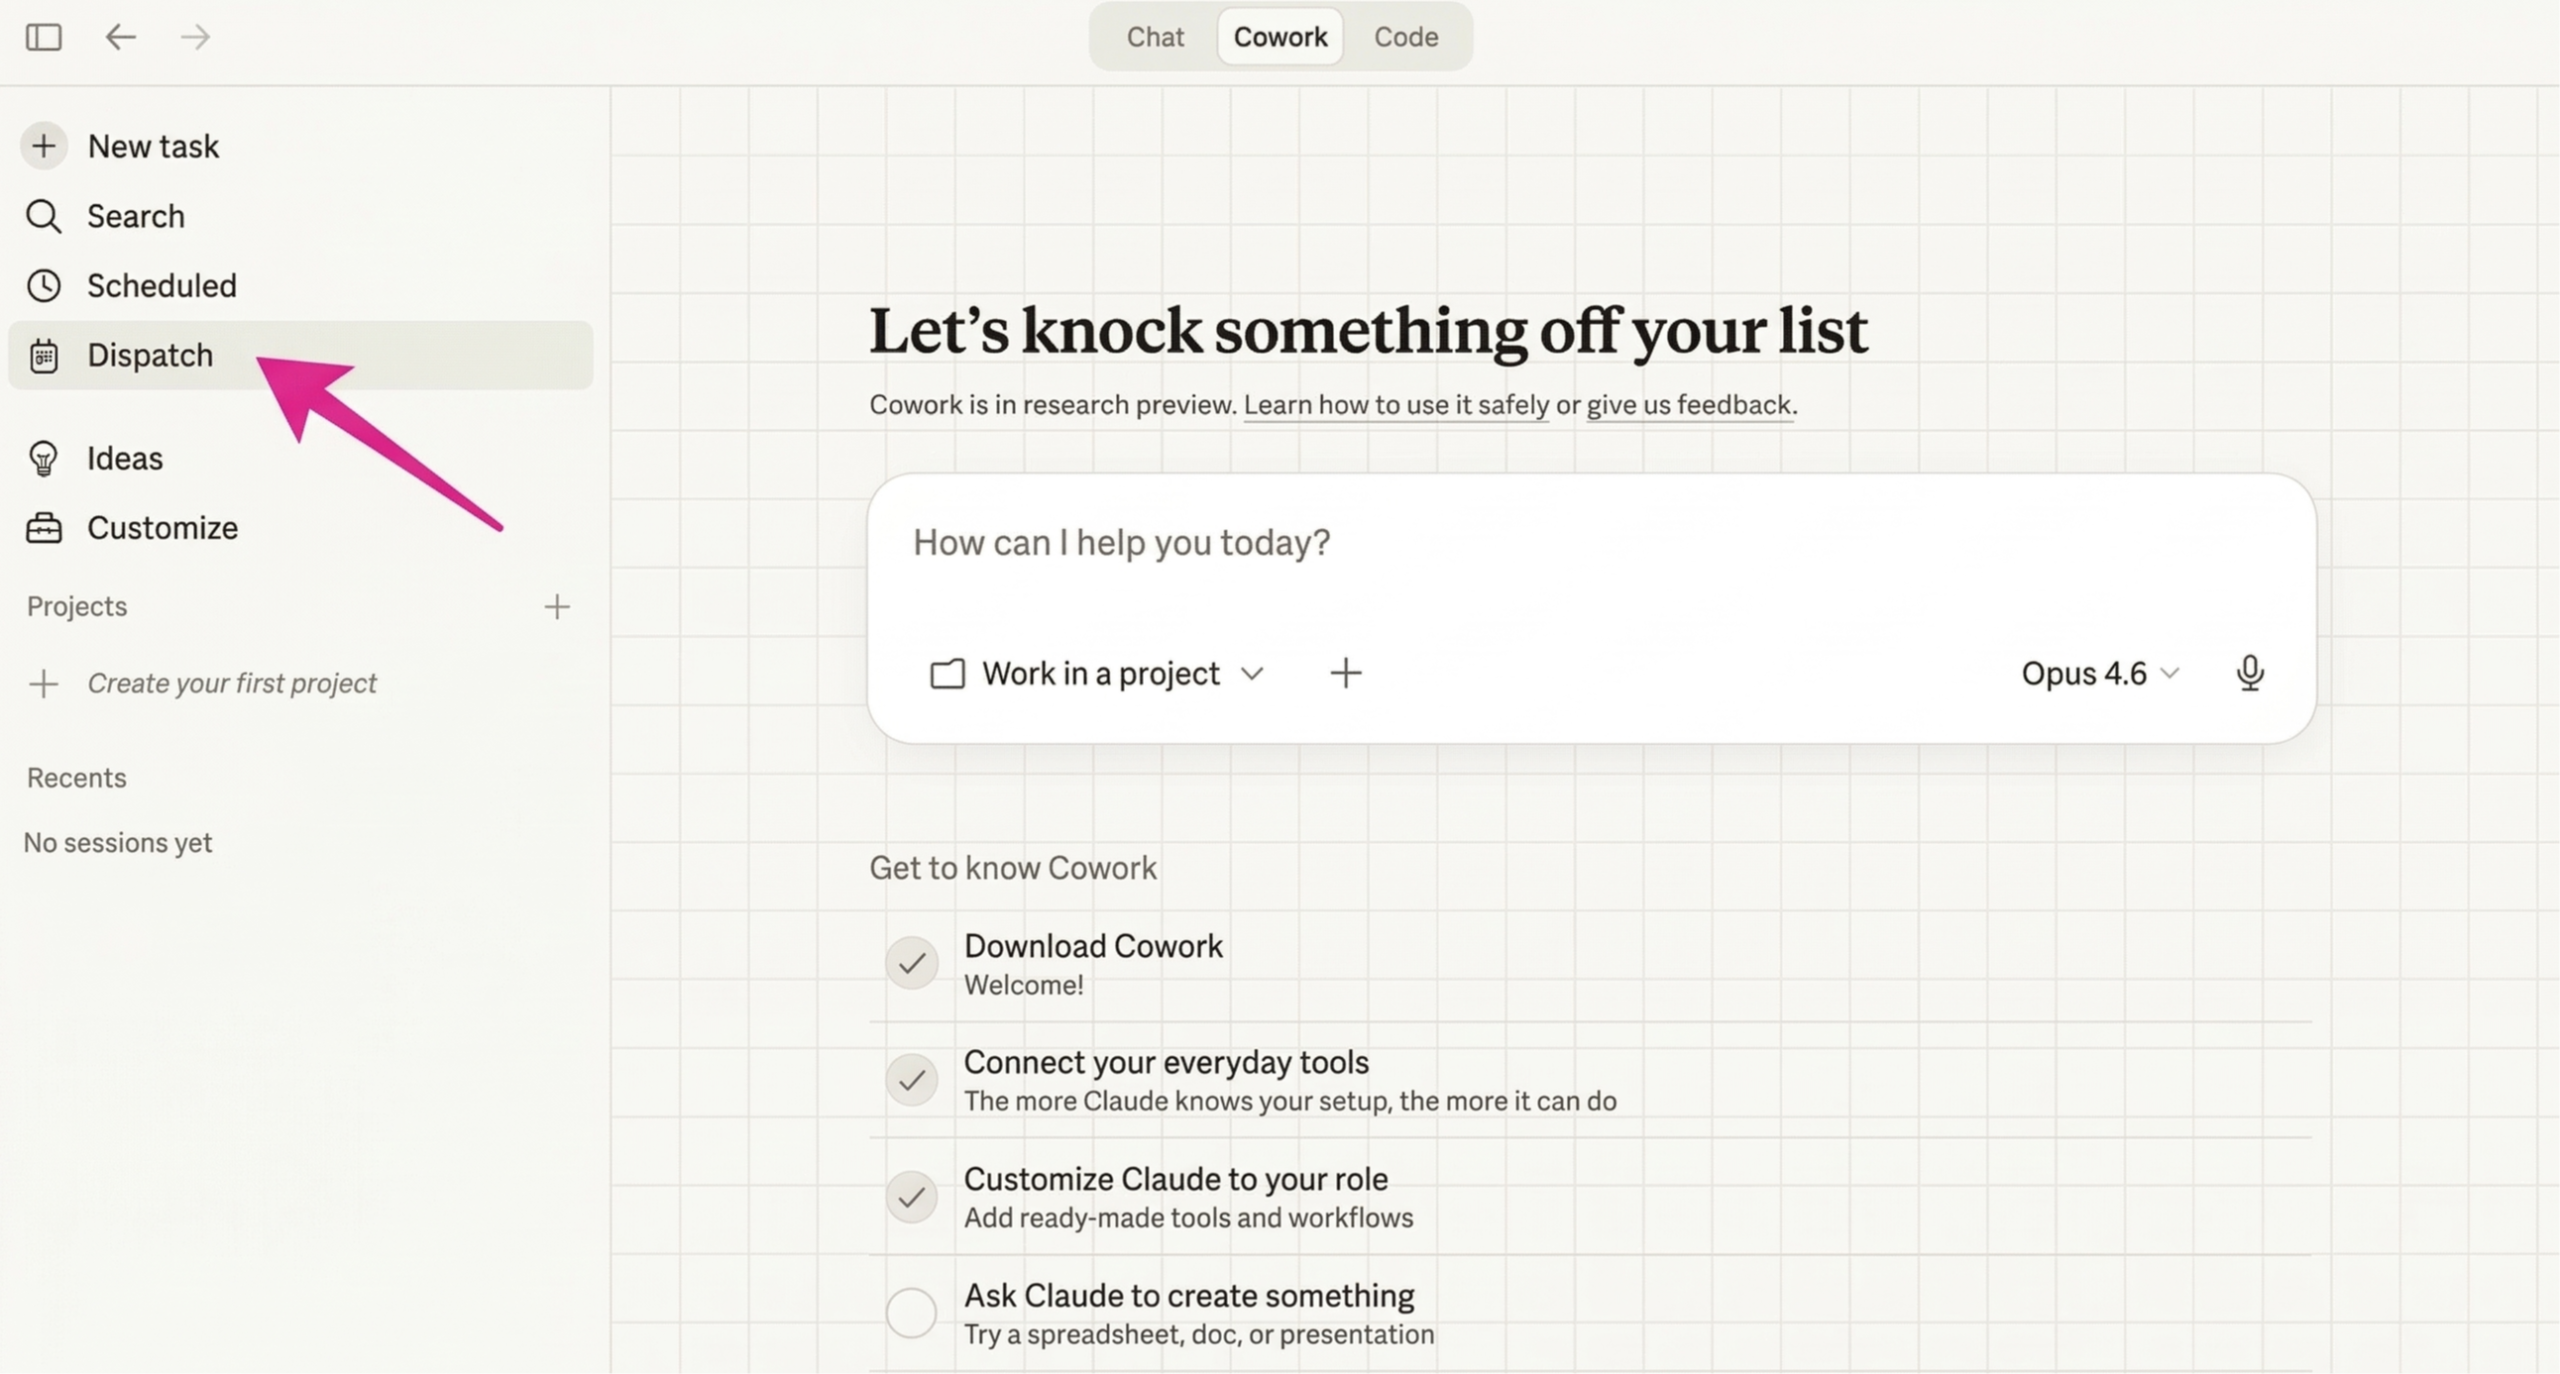Toggle the Customize Claude to your role check
The image size is (2560, 1374).
click(x=911, y=1196)
